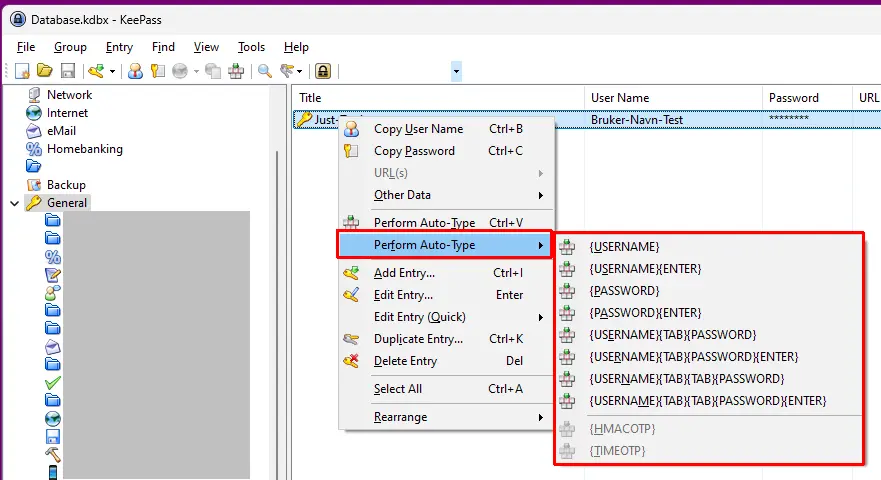
Task: Click the hammer subgroup icon
Action: coord(53,455)
